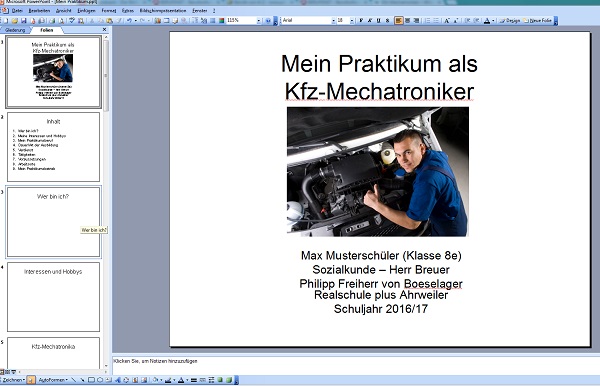Viewport: 600px width, 386px height.
Task: Open the Datei menu
Action: coord(17,11)
